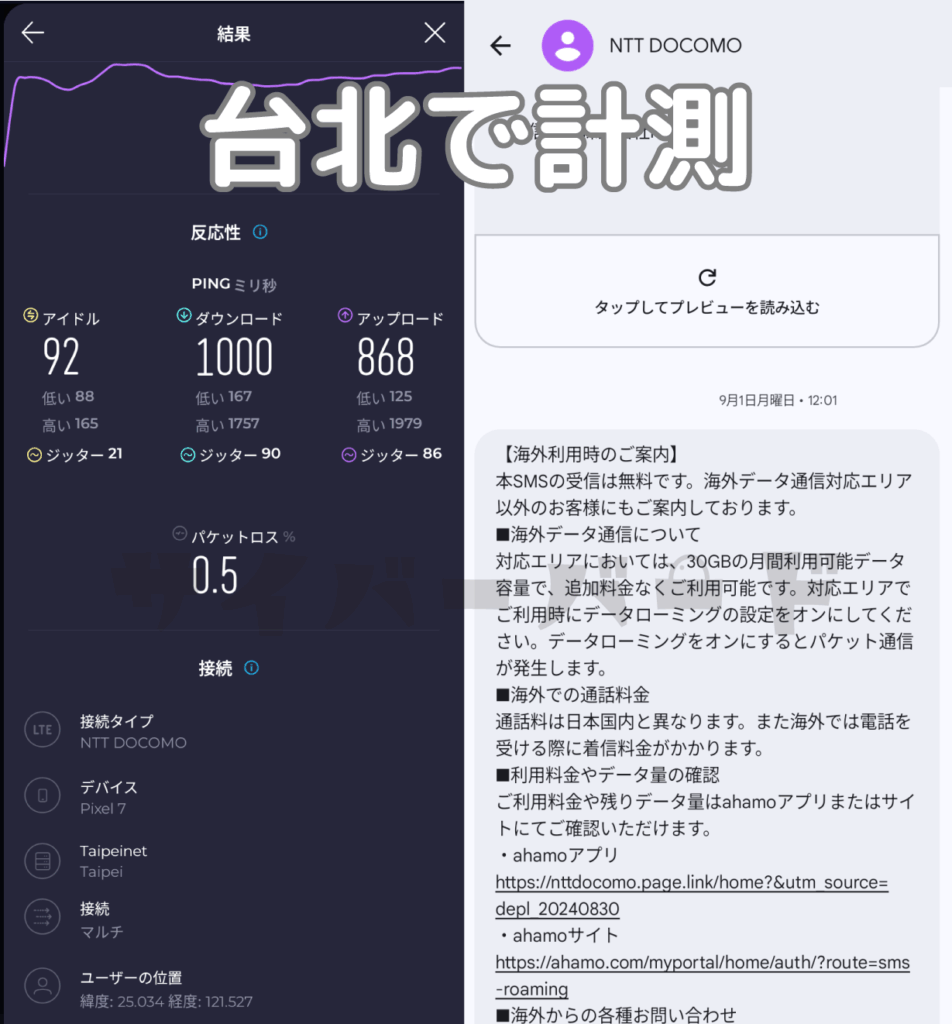952x1024 pixels.
Task: Tap the upload ping value 868
Action: click(x=386, y=357)
